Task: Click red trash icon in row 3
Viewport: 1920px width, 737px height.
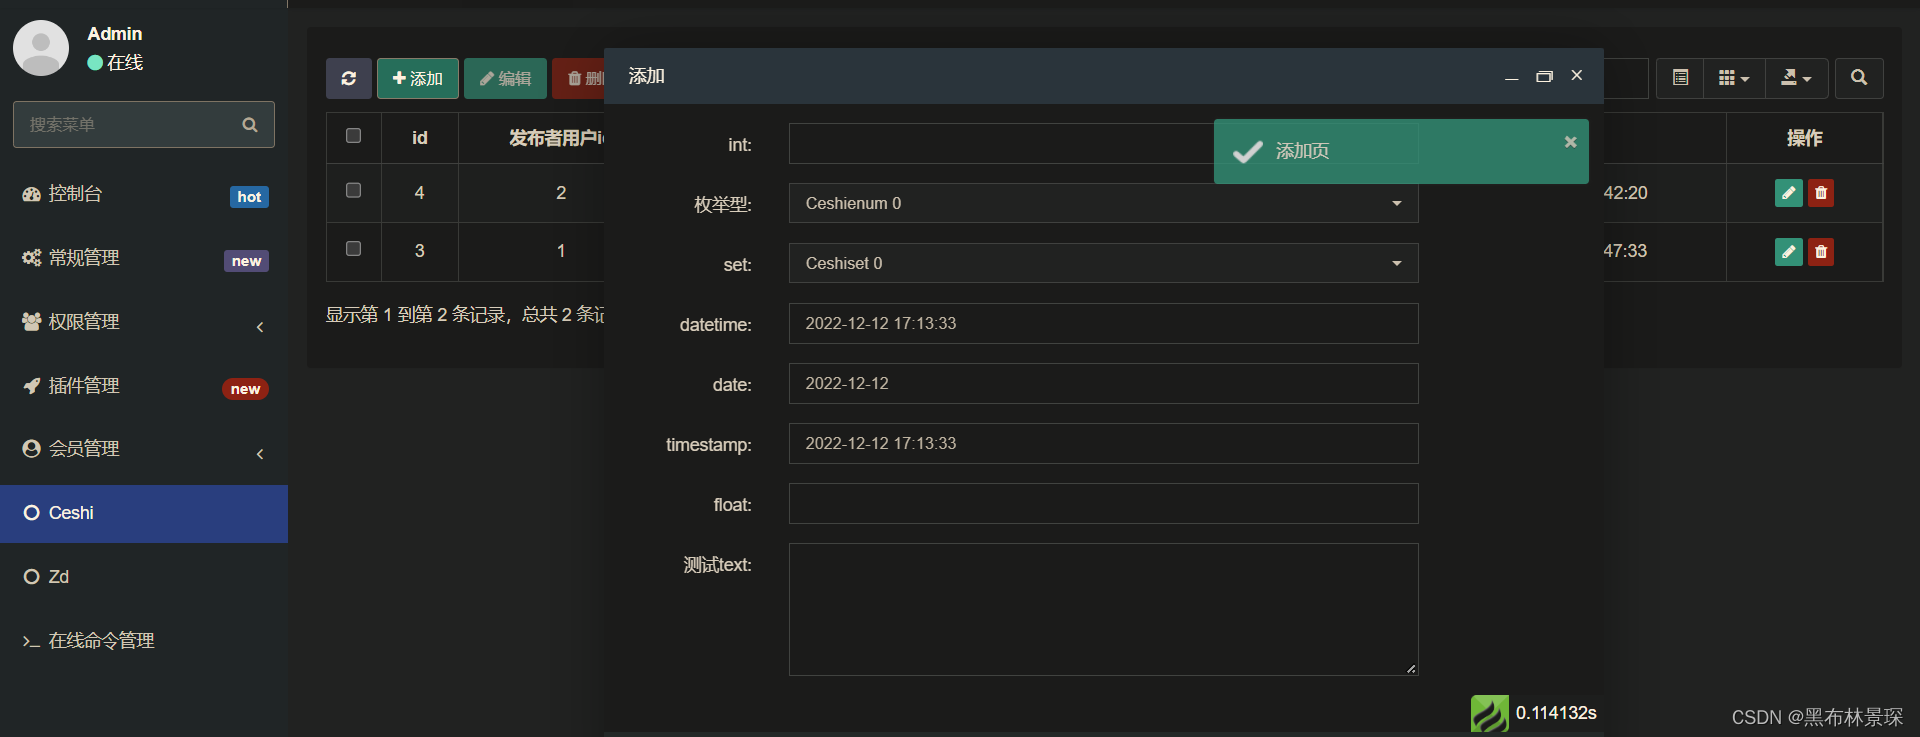Action: click(x=1821, y=252)
